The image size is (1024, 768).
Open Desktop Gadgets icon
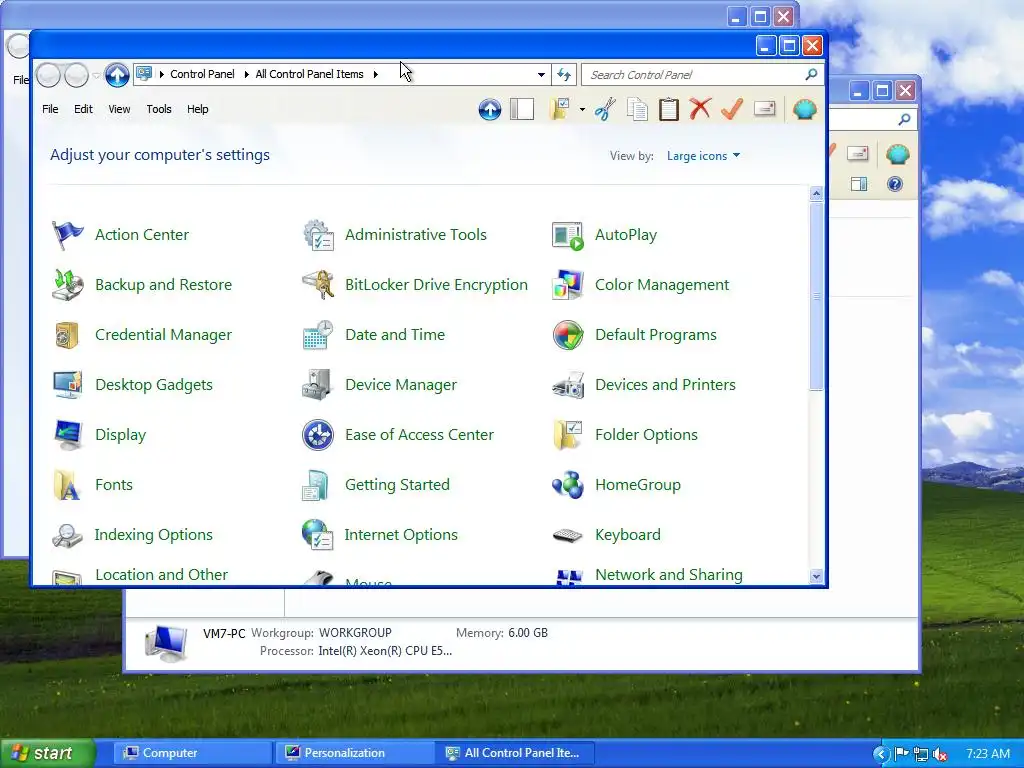(x=67, y=385)
